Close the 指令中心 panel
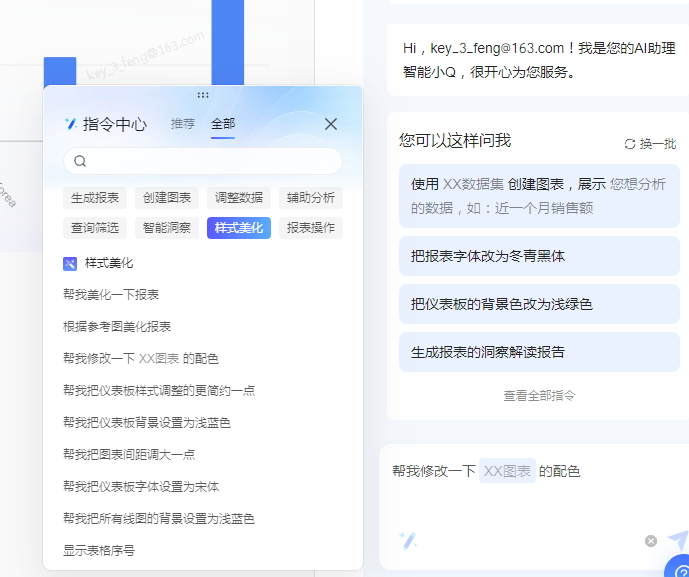689x577 pixels. 331,124
